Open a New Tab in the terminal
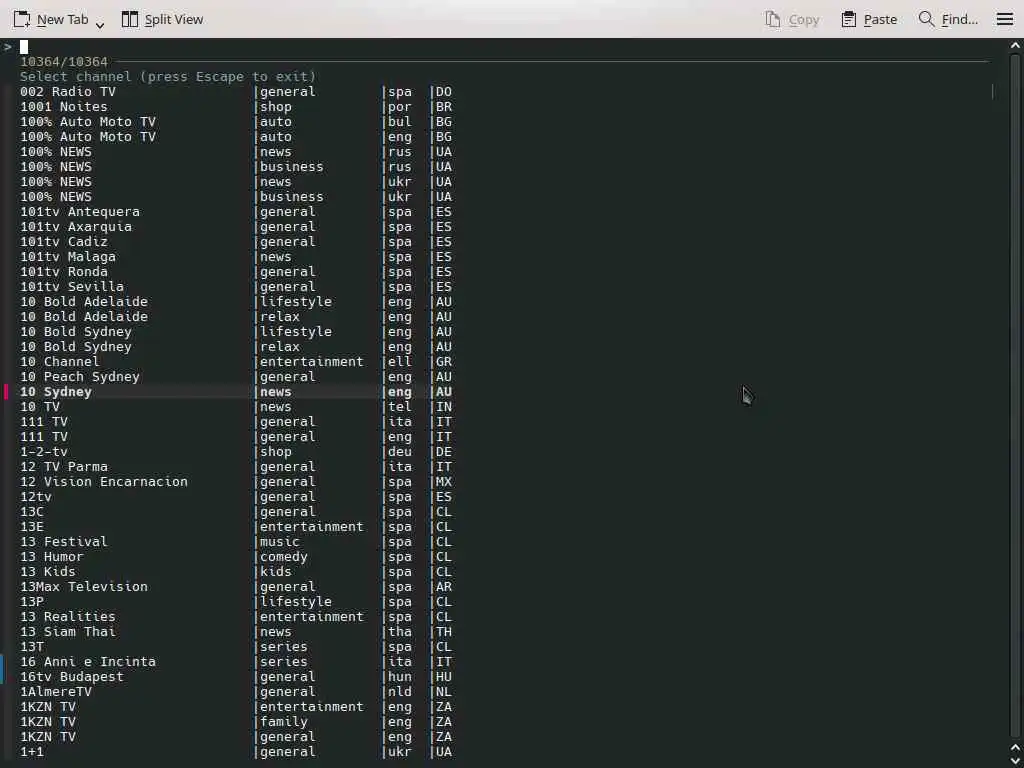The image size is (1024, 768). click(x=50, y=20)
